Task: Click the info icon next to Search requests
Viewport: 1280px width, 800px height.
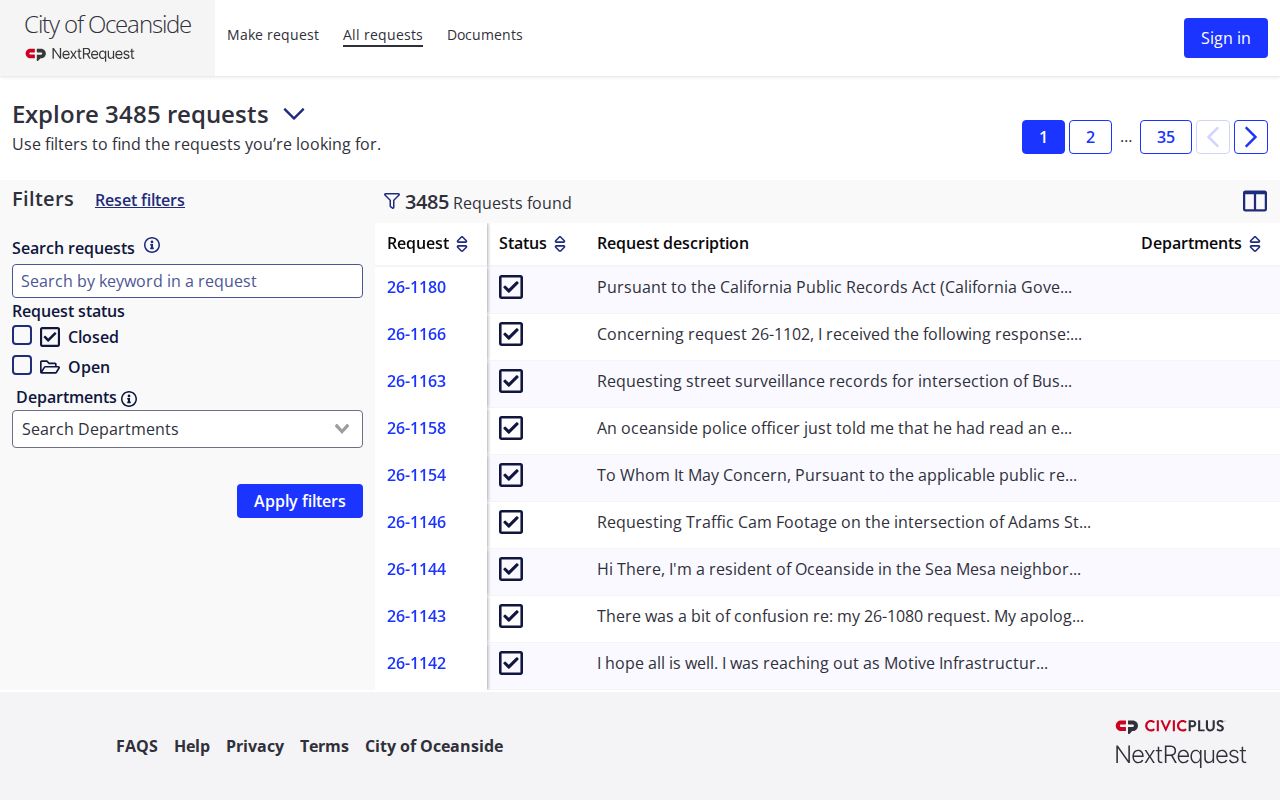Action: [x=152, y=246]
